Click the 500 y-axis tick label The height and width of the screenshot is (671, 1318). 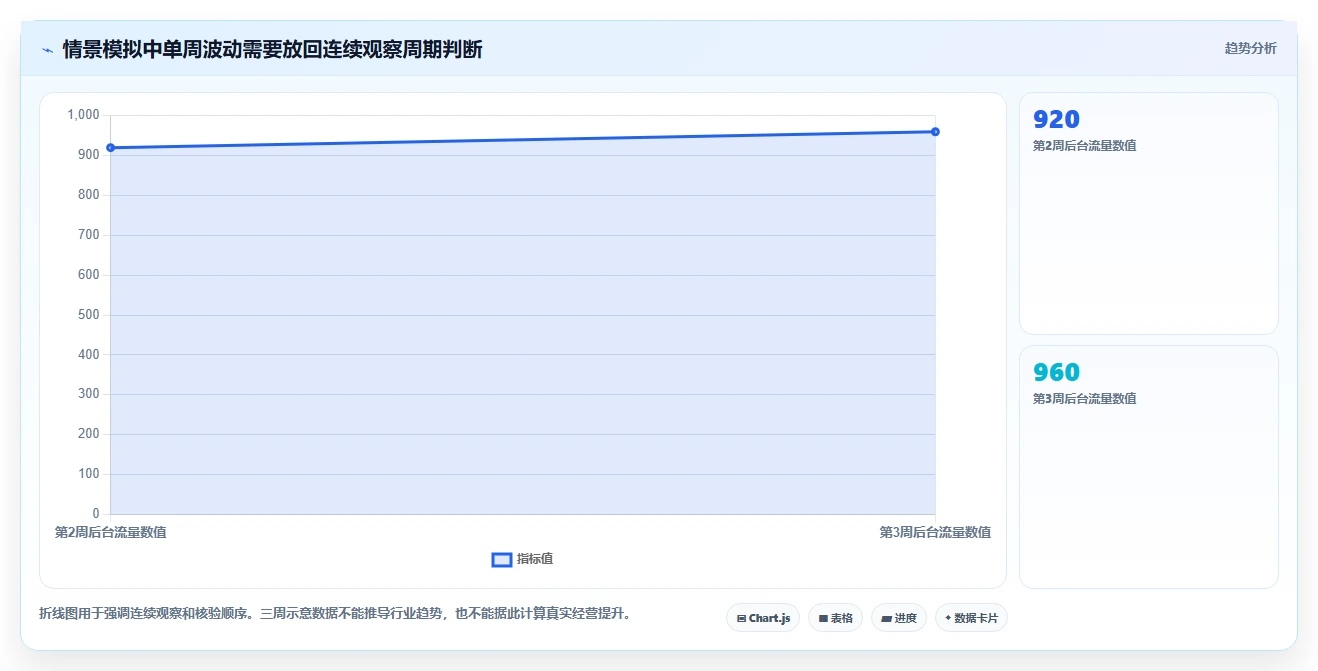coord(89,315)
